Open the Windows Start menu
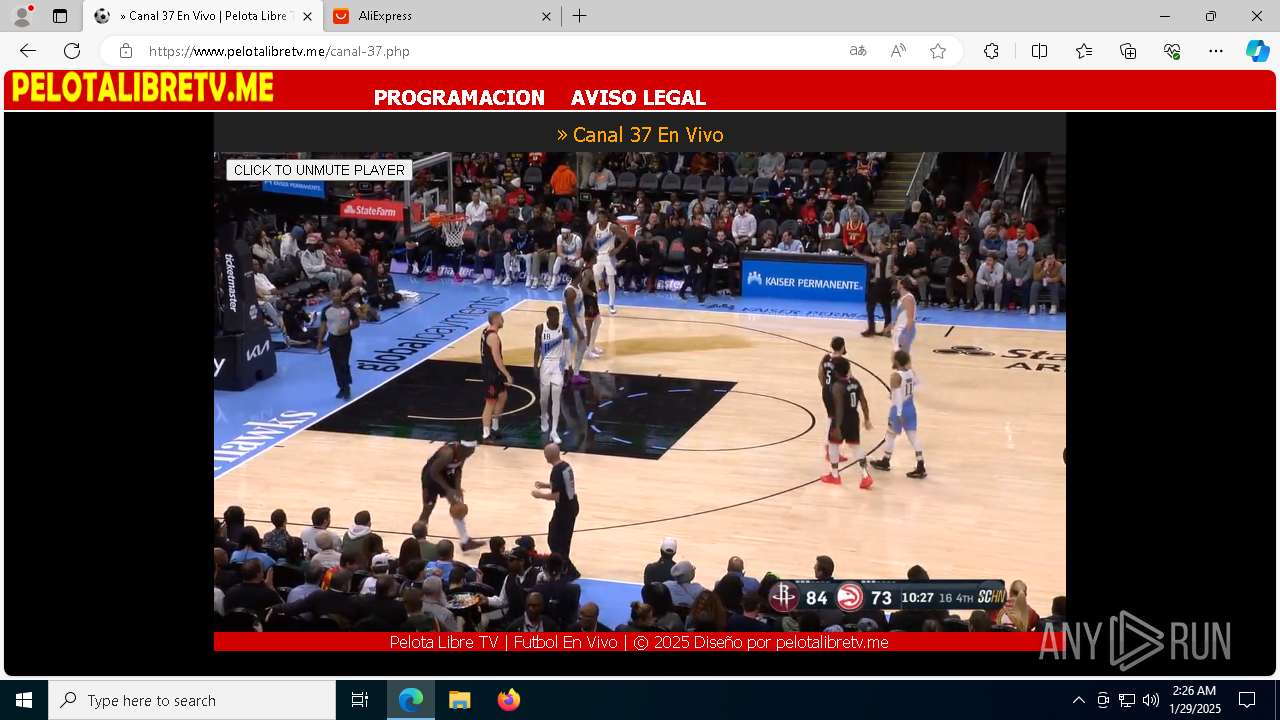 pos(24,700)
